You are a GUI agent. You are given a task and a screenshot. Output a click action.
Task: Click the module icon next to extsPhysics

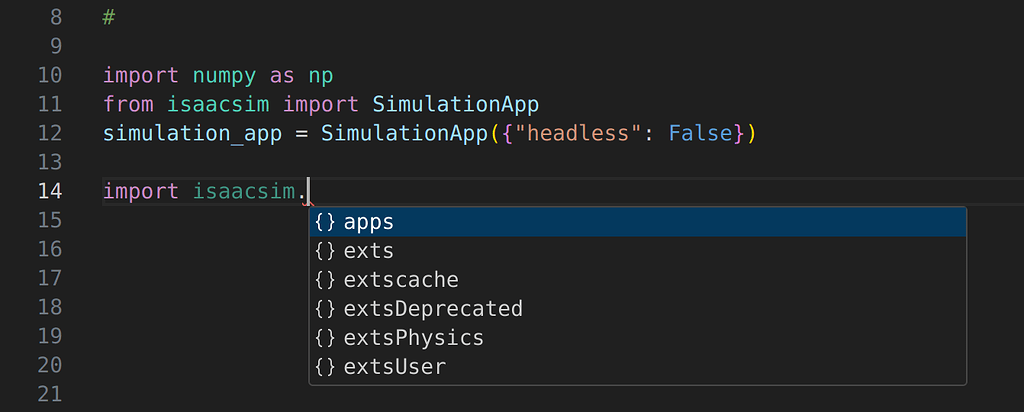point(325,338)
